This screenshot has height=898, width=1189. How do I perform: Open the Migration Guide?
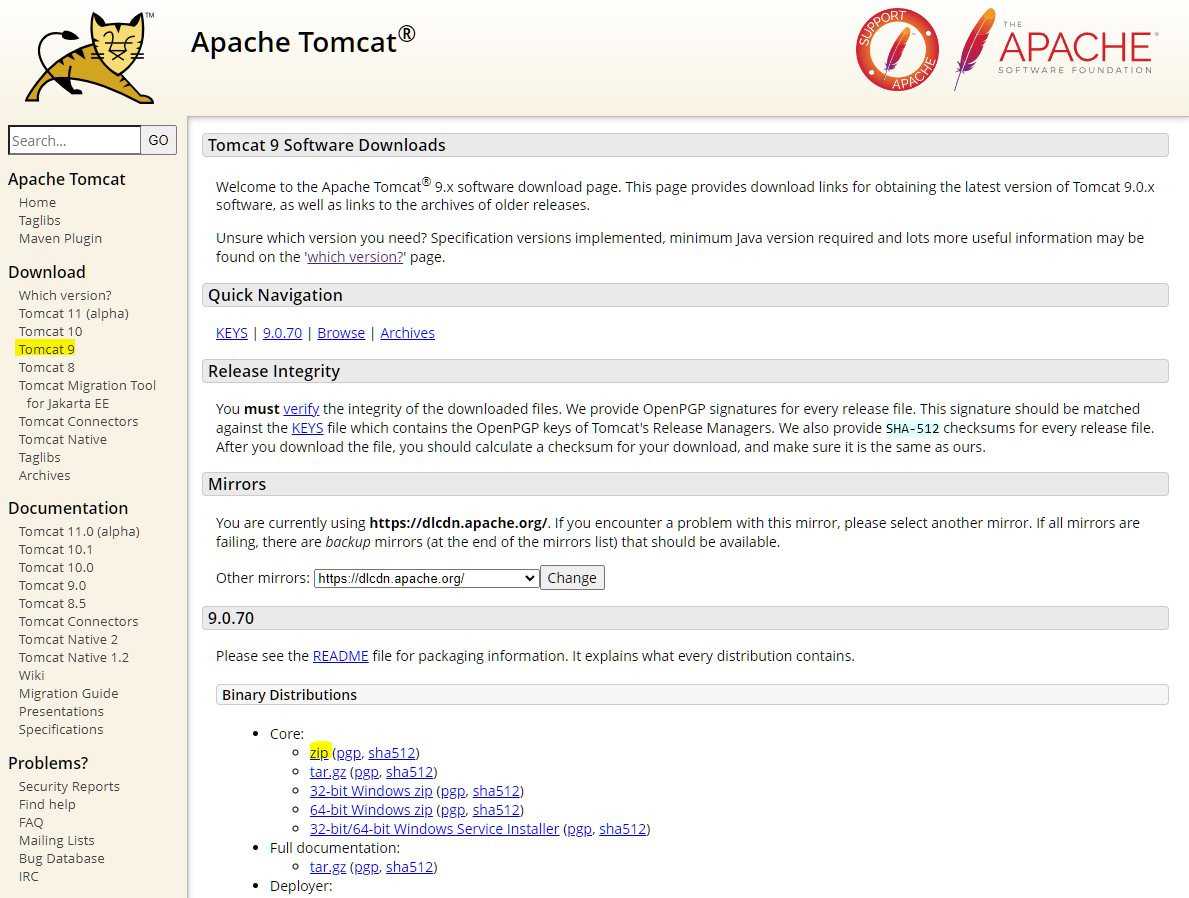68,693
